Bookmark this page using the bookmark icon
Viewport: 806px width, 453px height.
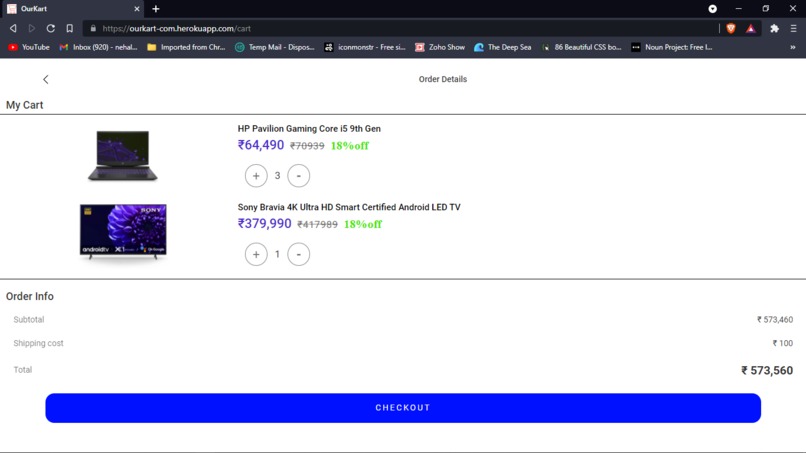click(x=69, y=28)
